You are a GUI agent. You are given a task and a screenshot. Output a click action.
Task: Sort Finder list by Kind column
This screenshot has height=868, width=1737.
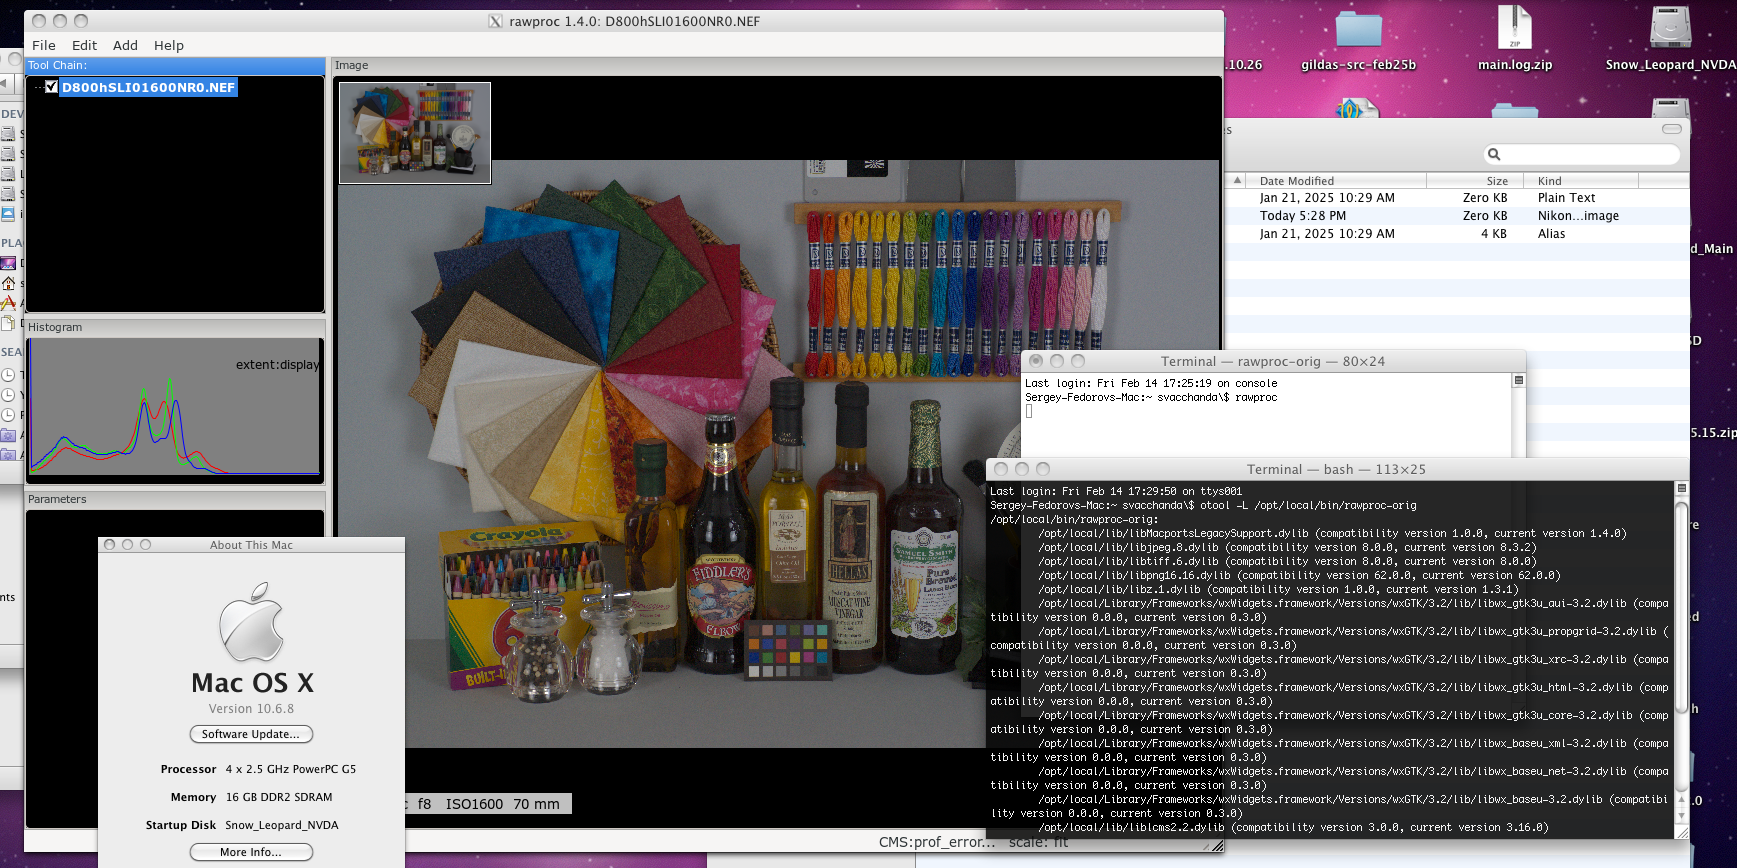point(1580,181)
